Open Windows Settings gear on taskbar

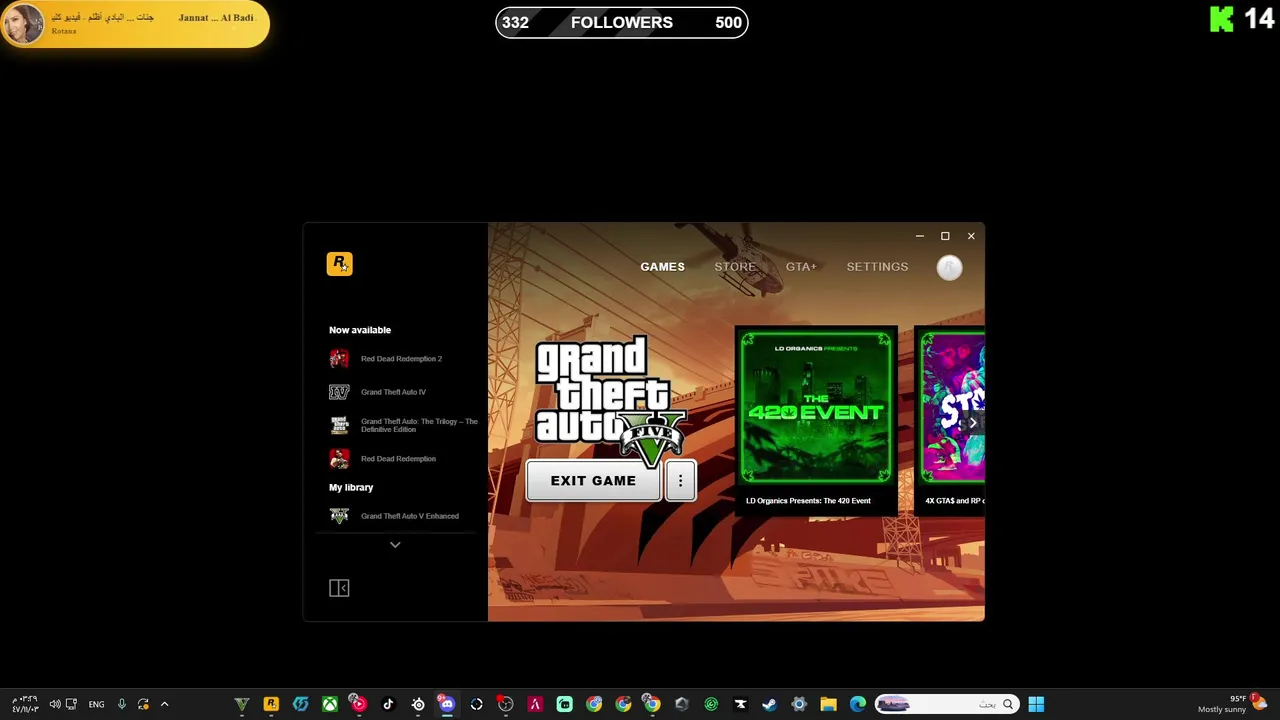tap(799, 704)
